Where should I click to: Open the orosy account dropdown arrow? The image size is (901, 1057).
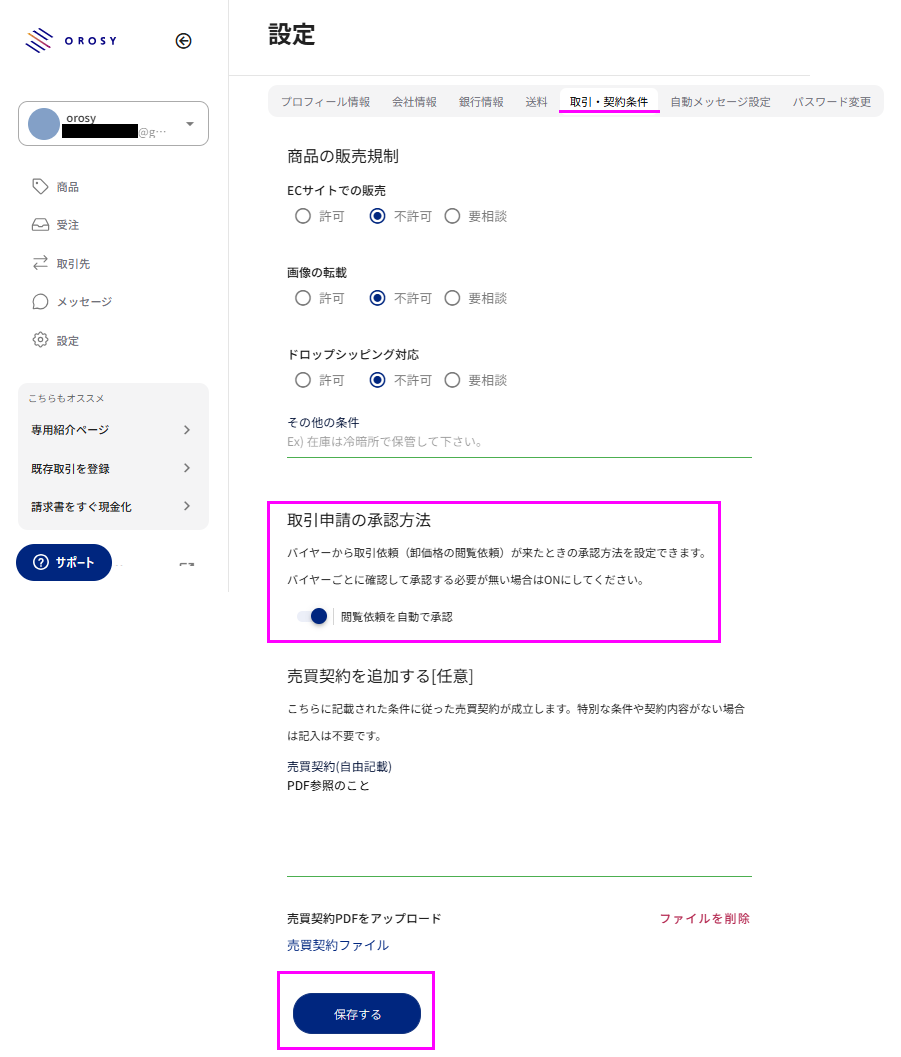point(190,124)
